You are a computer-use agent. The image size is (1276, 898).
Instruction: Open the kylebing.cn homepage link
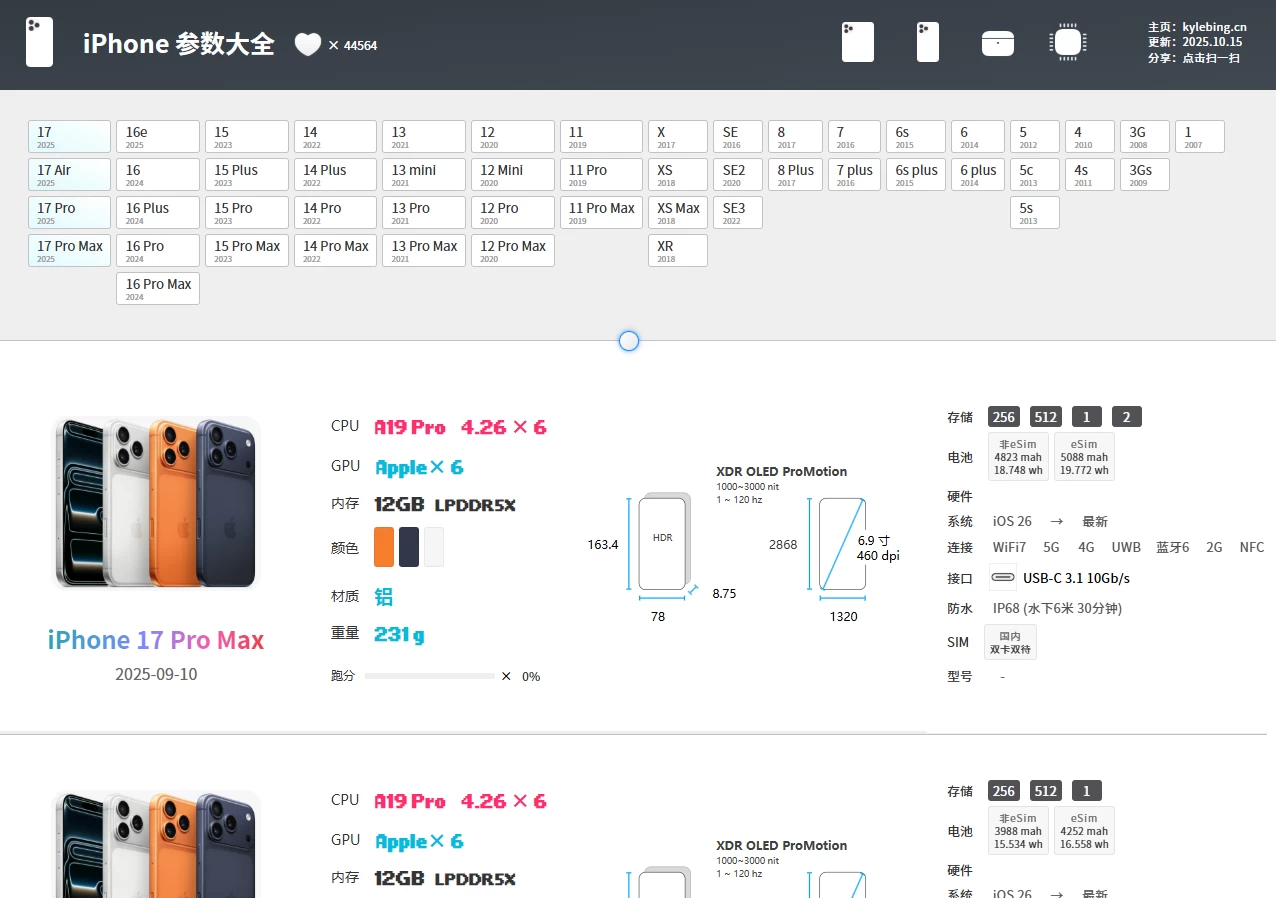tap(1213, 27)
